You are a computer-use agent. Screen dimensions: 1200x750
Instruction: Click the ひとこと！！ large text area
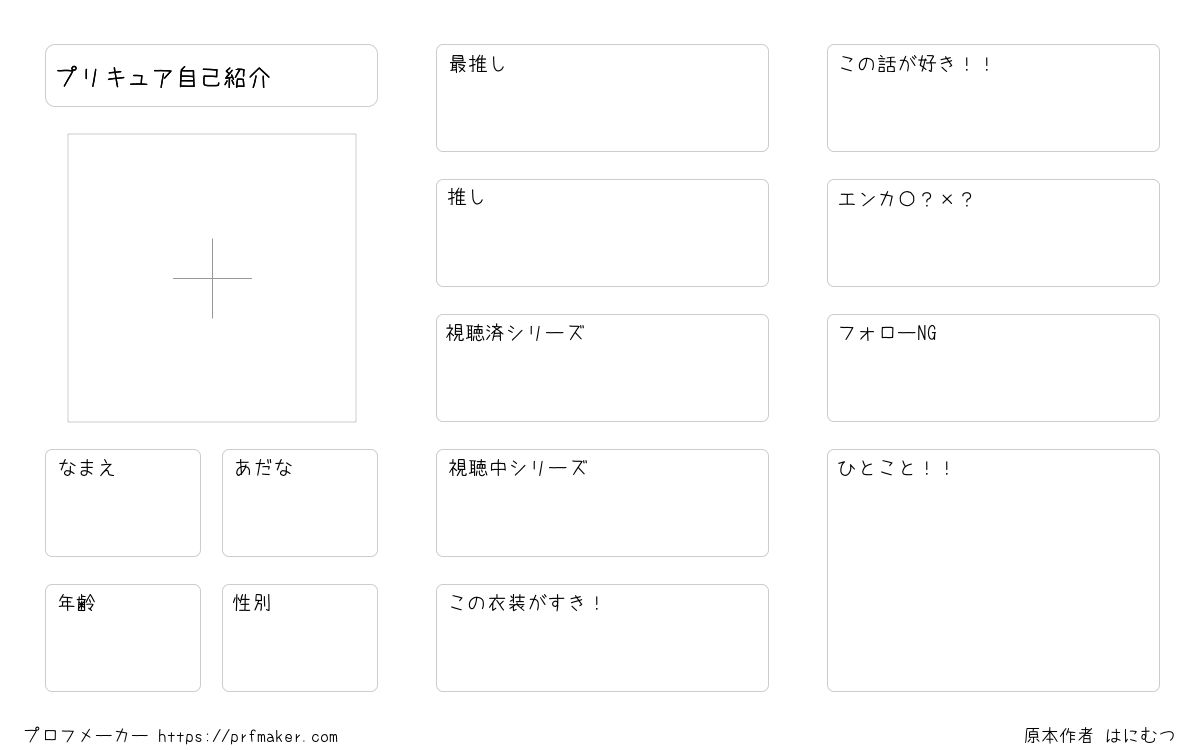pos(993,570)
